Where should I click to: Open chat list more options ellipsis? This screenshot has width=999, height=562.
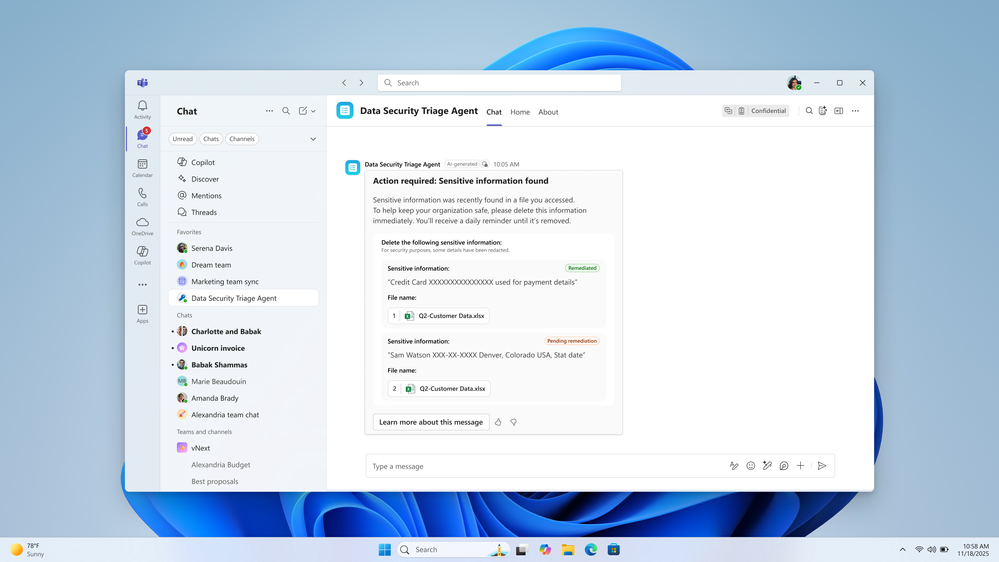click(x=270, y=111)
